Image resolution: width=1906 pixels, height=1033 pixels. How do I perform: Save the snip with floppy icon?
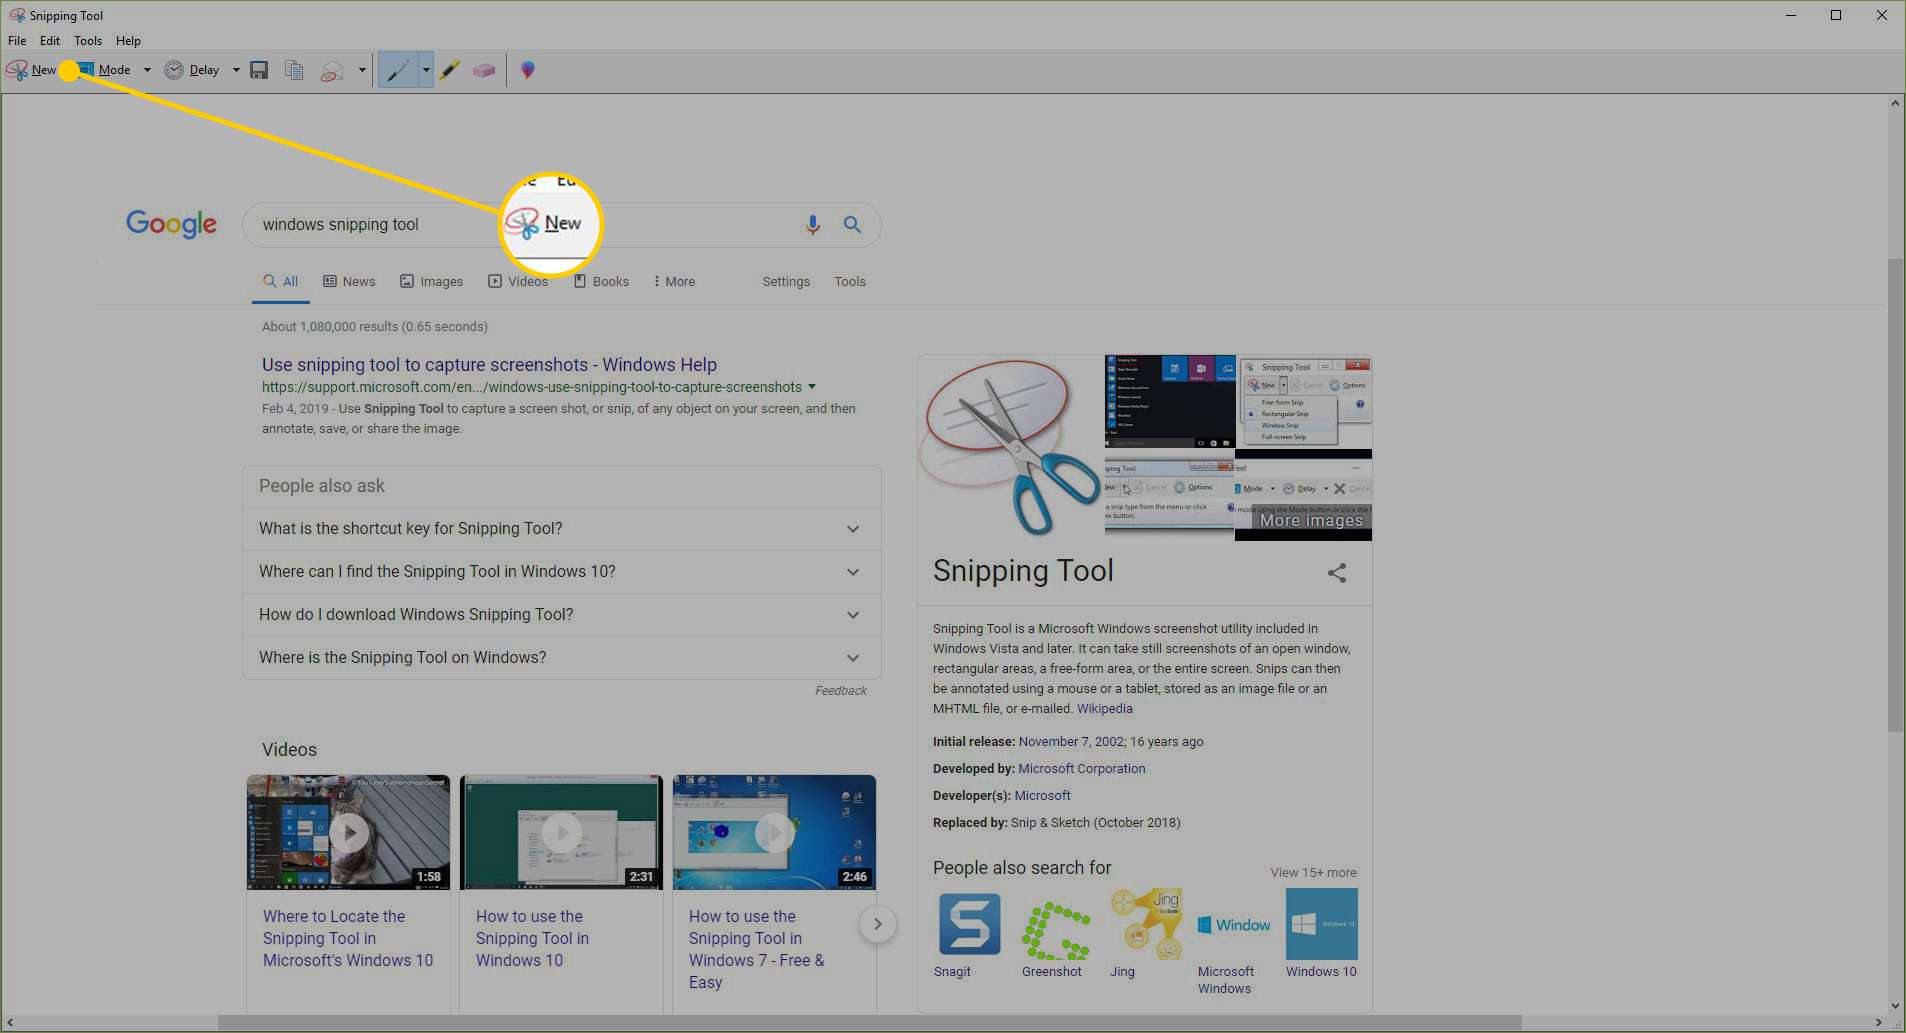(x=259, y=70)
